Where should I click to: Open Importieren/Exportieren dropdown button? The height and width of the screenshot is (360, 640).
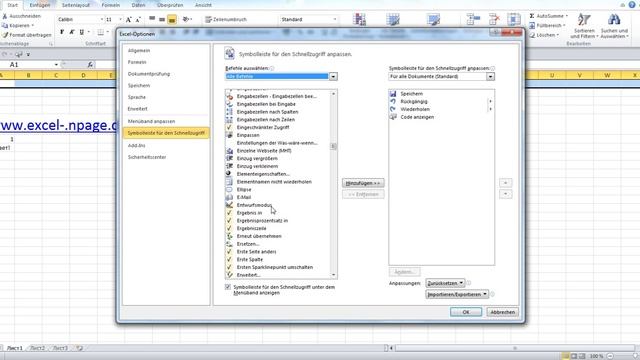click(x=457, y=294)
